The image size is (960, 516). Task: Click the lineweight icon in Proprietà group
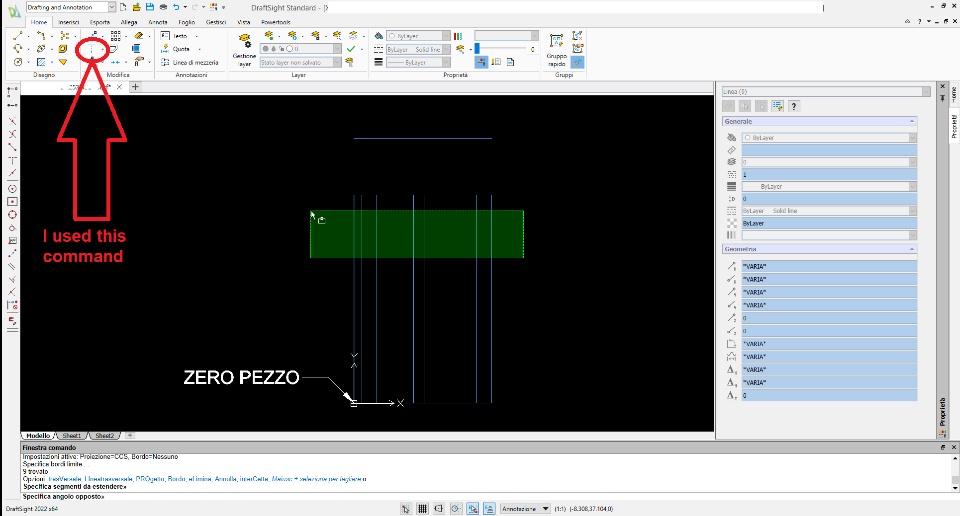379,62
